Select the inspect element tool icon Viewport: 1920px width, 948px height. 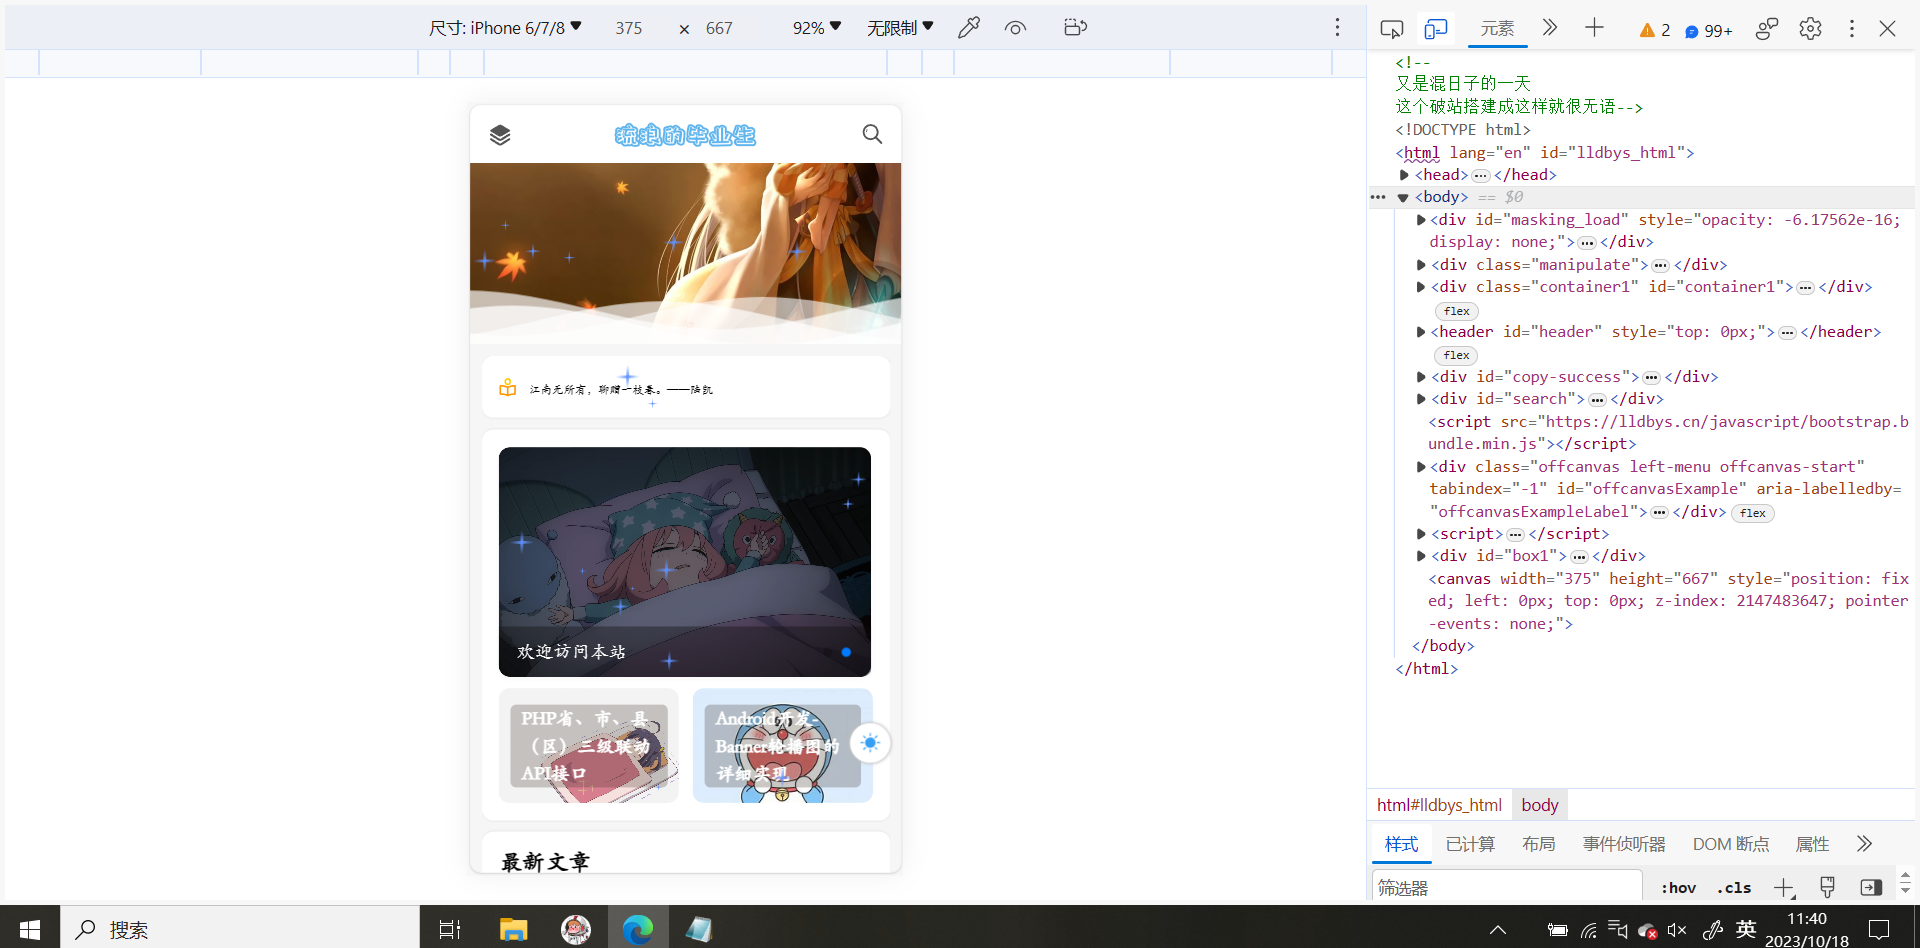(x=1391, y=29)
